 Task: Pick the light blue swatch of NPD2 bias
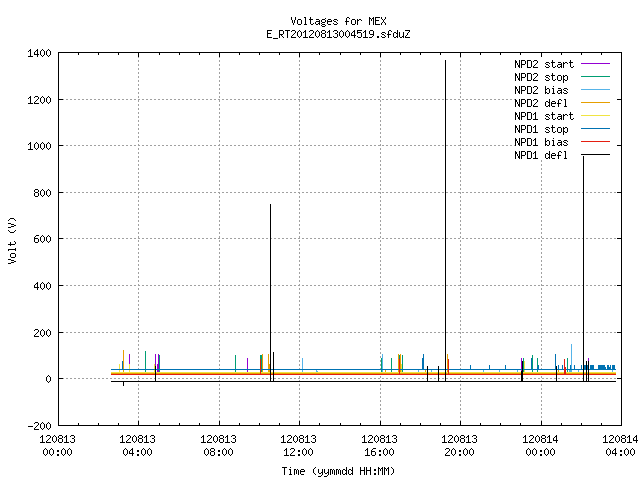pos(596,90)
